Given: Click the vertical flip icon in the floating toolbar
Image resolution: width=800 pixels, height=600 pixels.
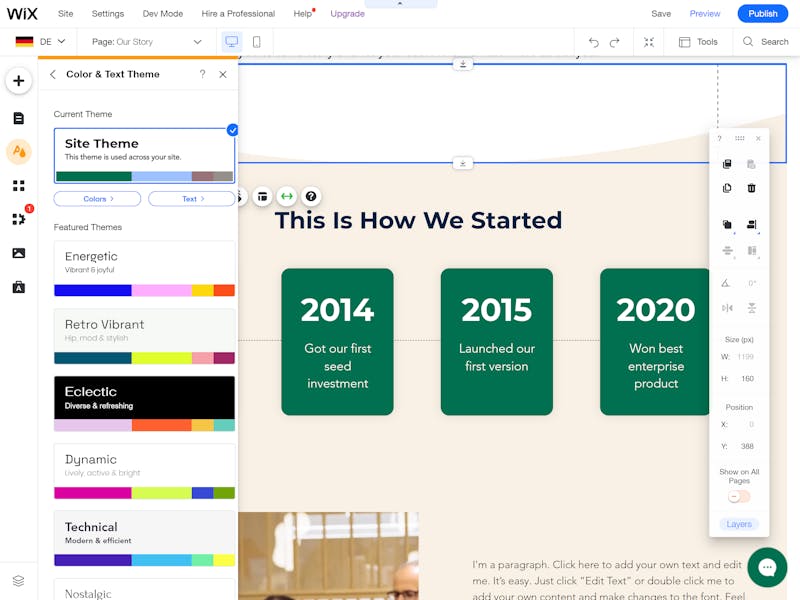Looking at the screenshot, I should pyautogui.click(x=751, y=308).
